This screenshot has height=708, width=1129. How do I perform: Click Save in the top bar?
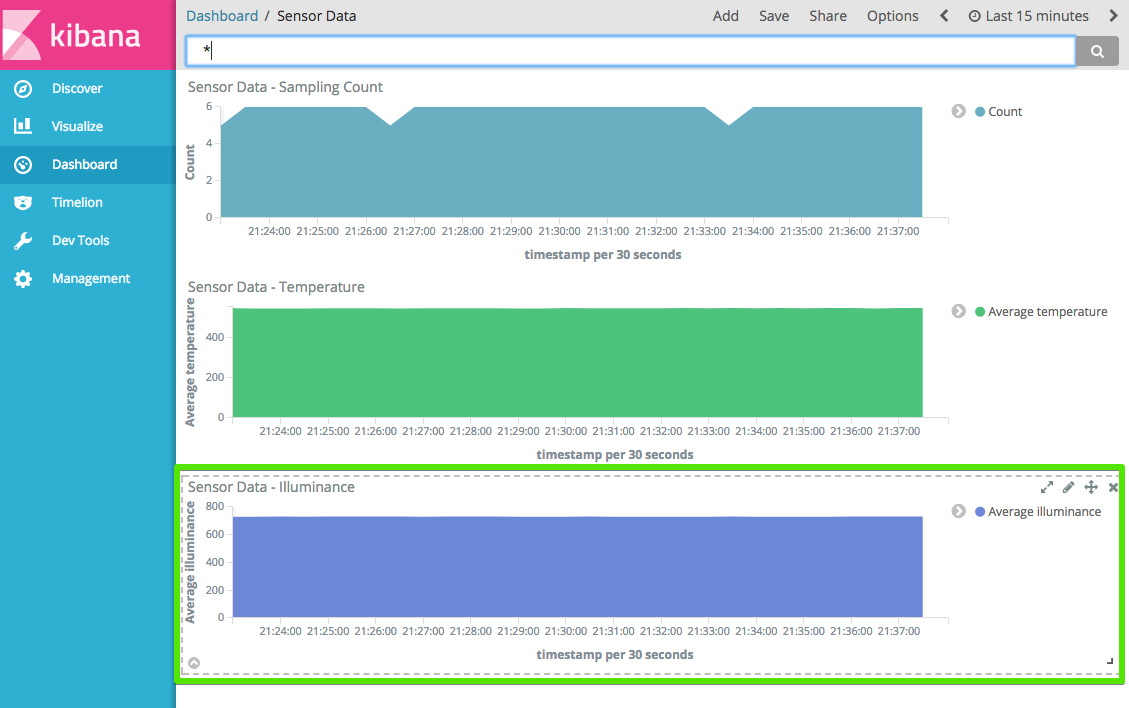[774, 16]
